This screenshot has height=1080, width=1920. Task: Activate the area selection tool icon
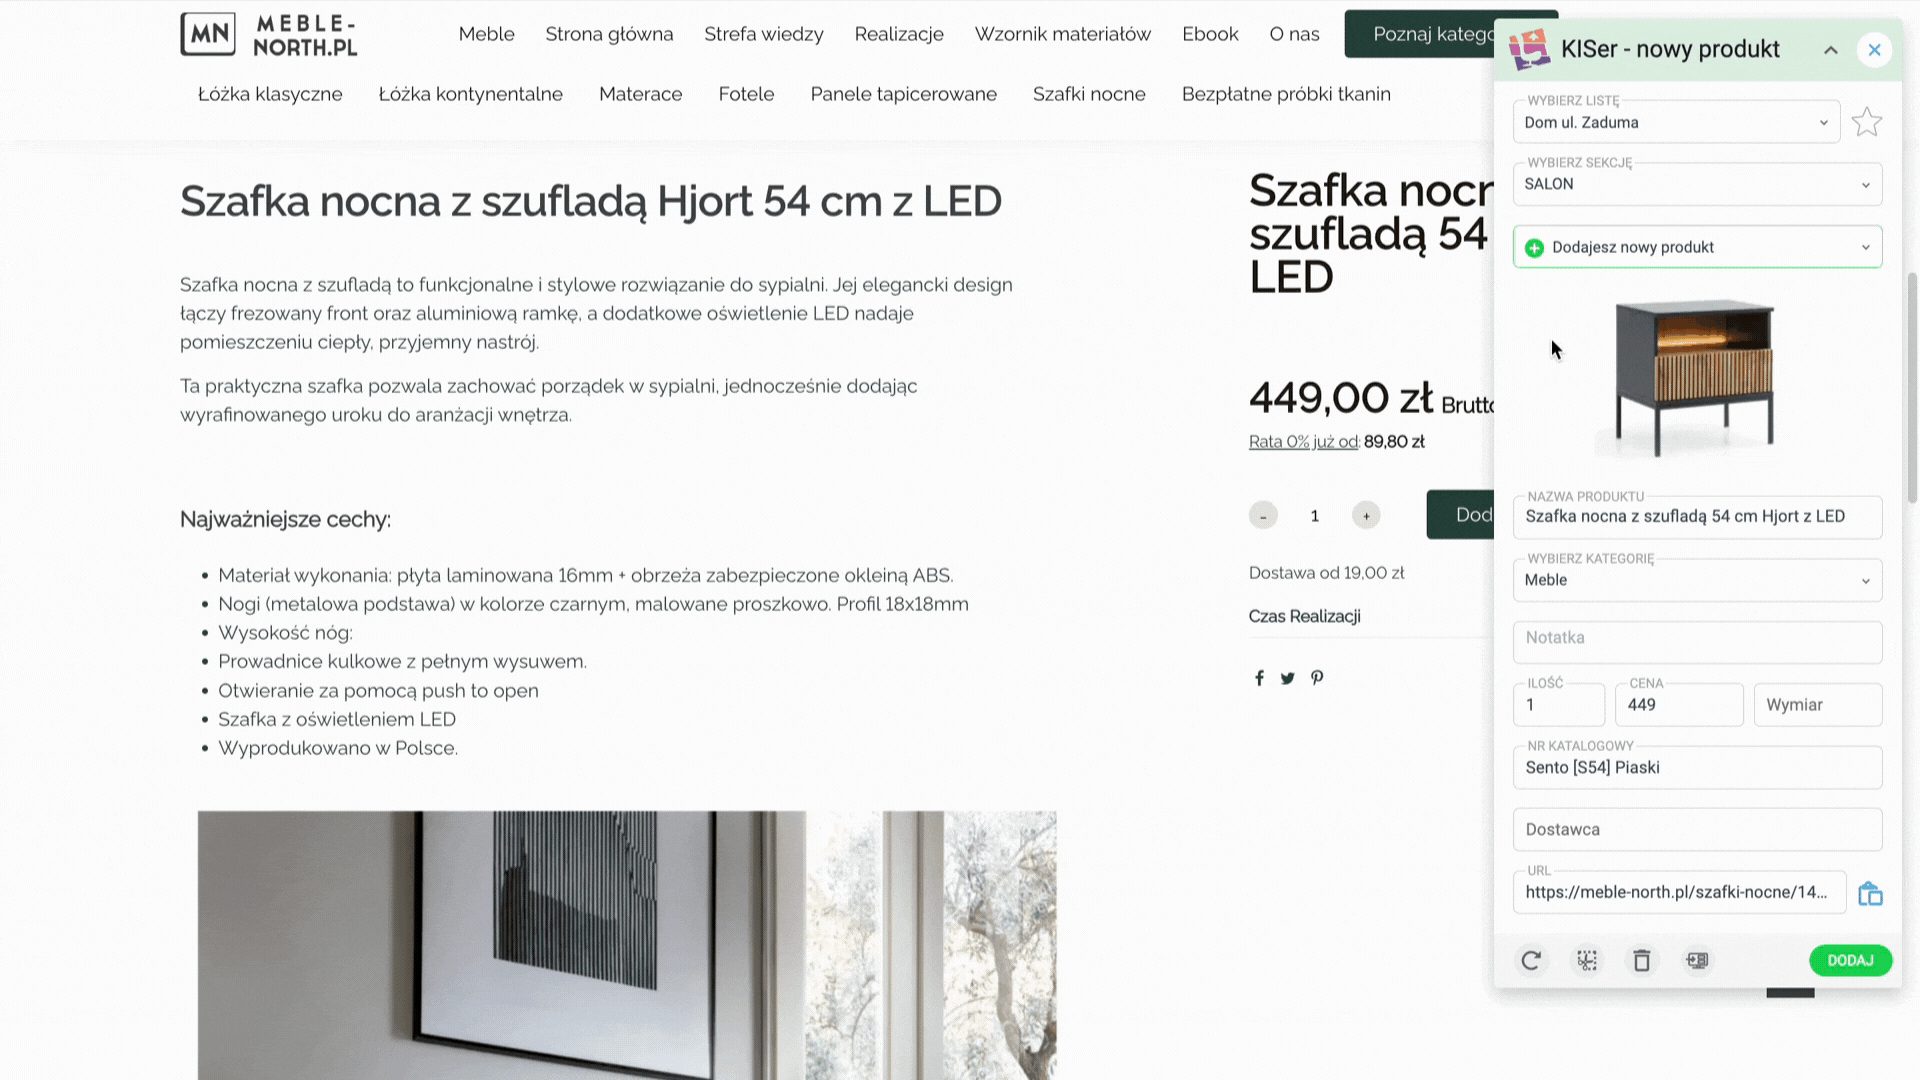tap(1587, 960)
